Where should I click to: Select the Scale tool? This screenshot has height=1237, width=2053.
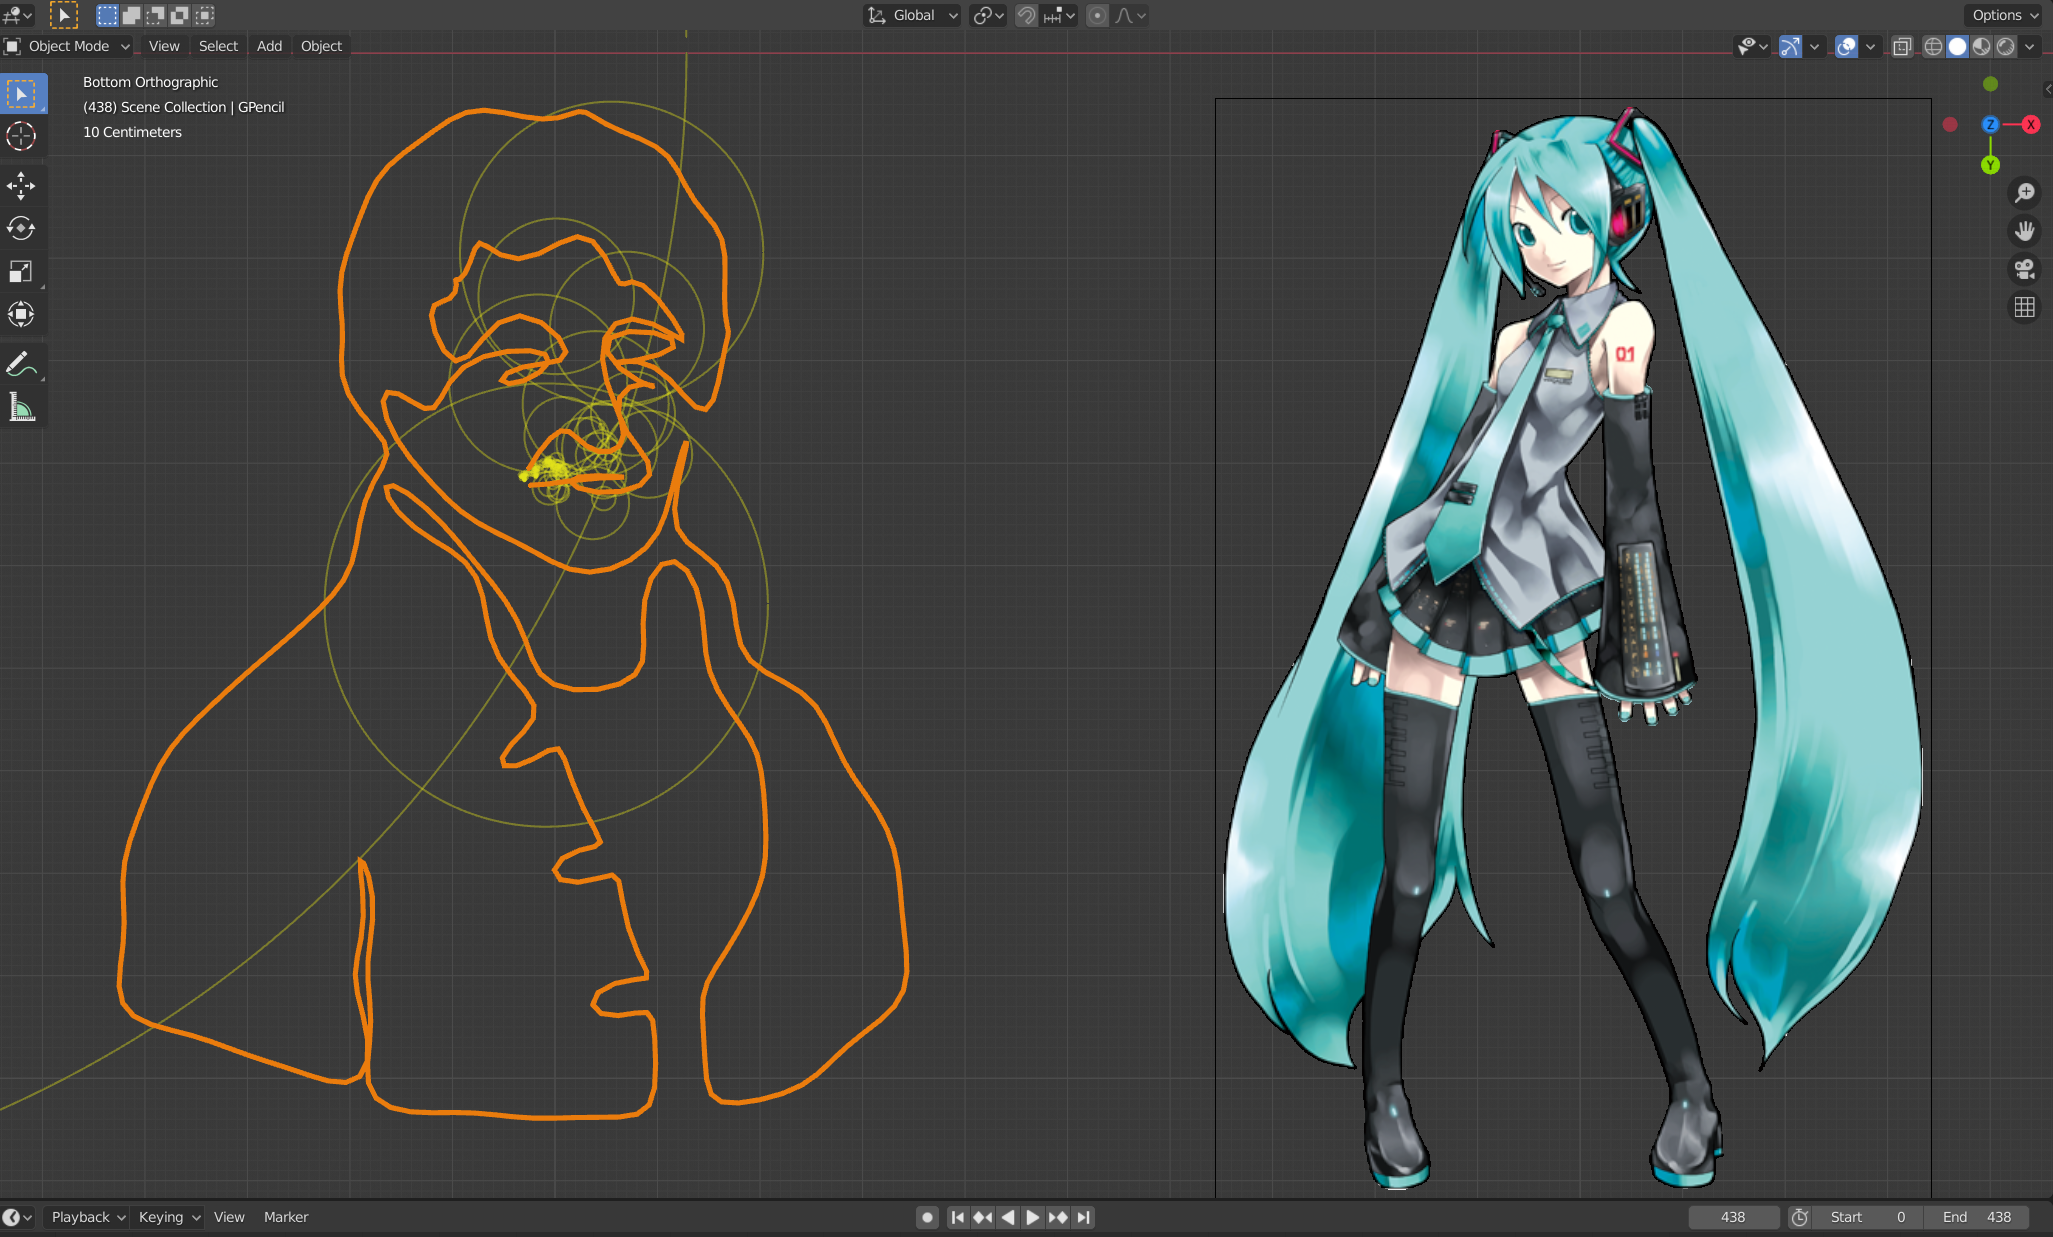pos(21,272)
